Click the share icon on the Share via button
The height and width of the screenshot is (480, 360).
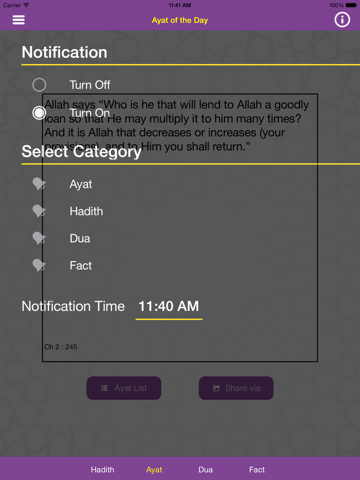216,388
